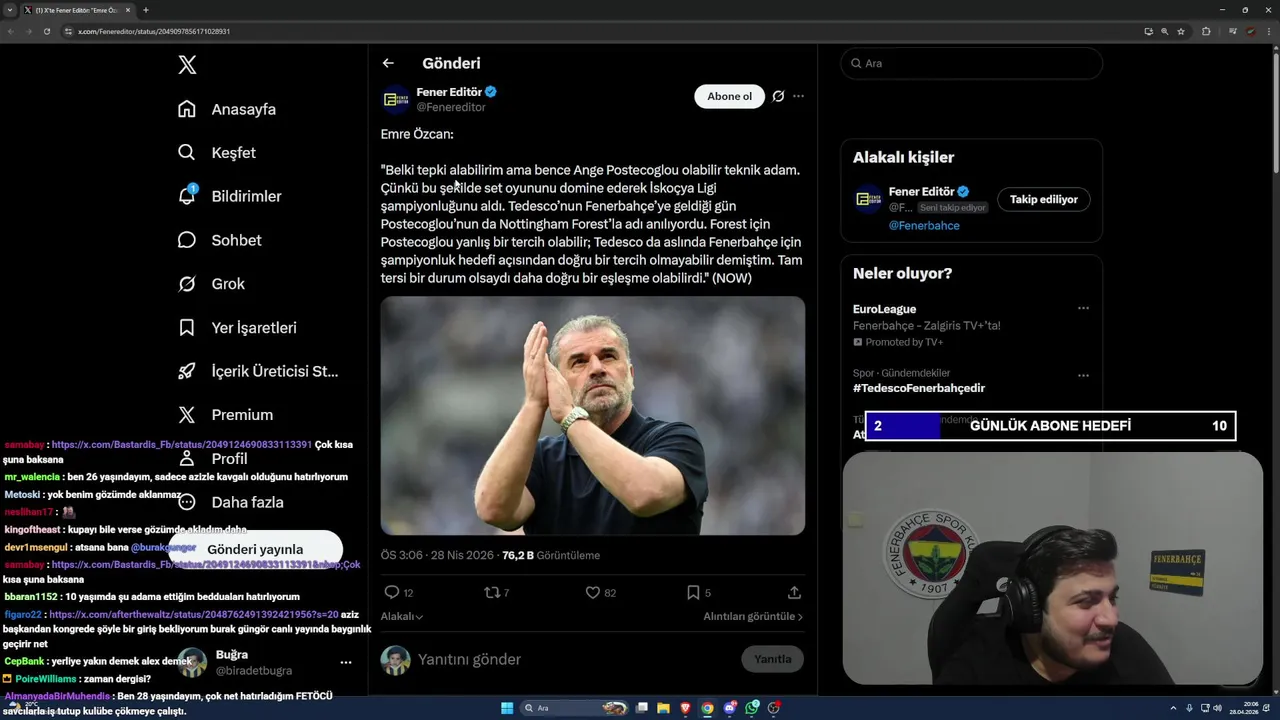Switch to Chrome on taskbar
1280x720 pixels.
pos(708,708)
